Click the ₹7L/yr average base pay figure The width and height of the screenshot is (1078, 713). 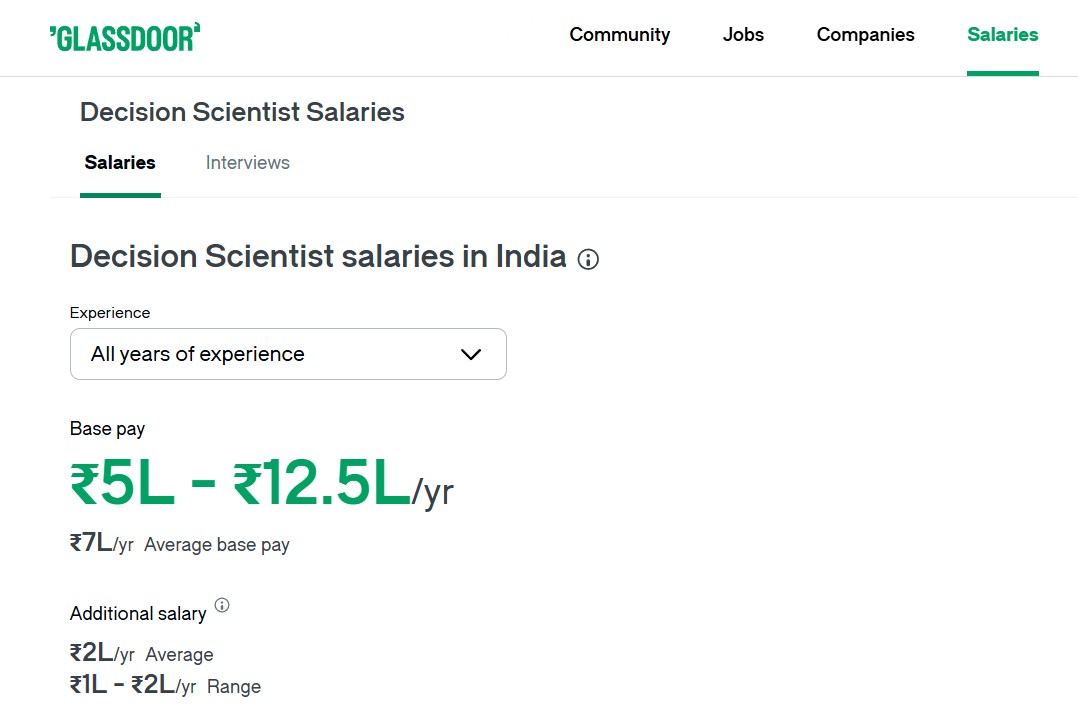click(101, 544)
